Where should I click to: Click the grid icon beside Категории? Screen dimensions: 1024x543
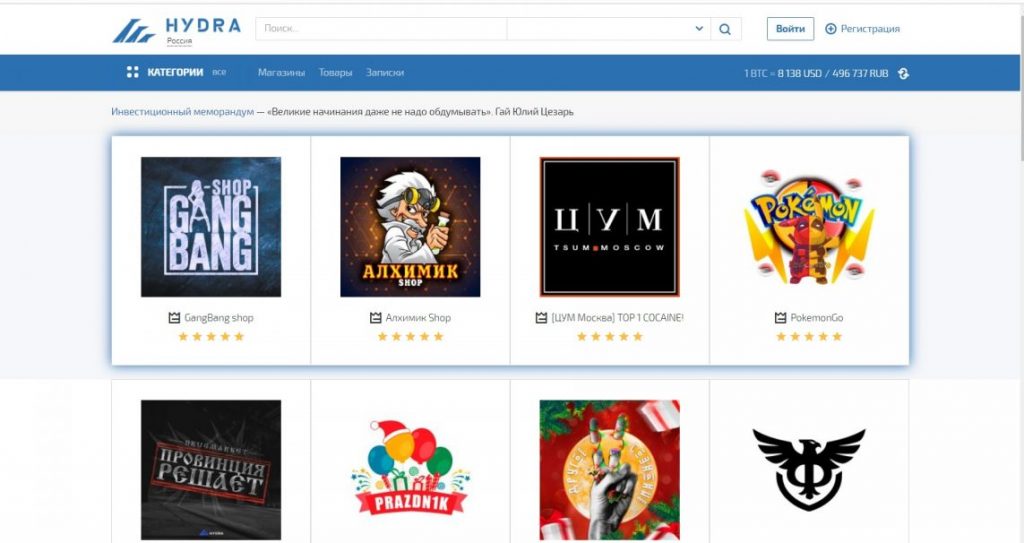(x=133, y=72)
